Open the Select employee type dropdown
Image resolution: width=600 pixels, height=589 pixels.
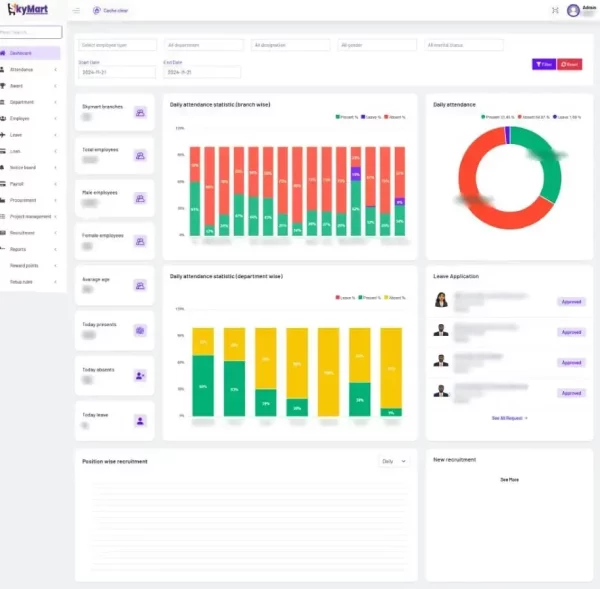click(x=118, y=45)
